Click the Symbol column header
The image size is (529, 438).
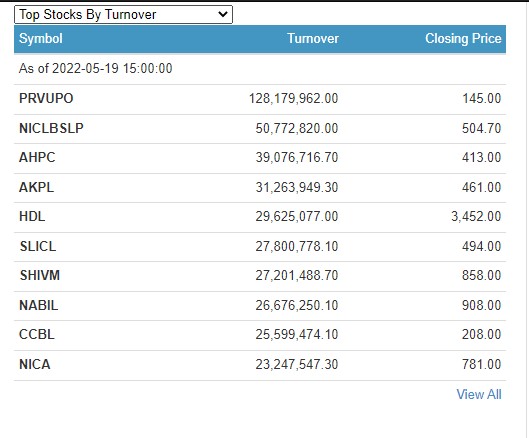point(41,38)
